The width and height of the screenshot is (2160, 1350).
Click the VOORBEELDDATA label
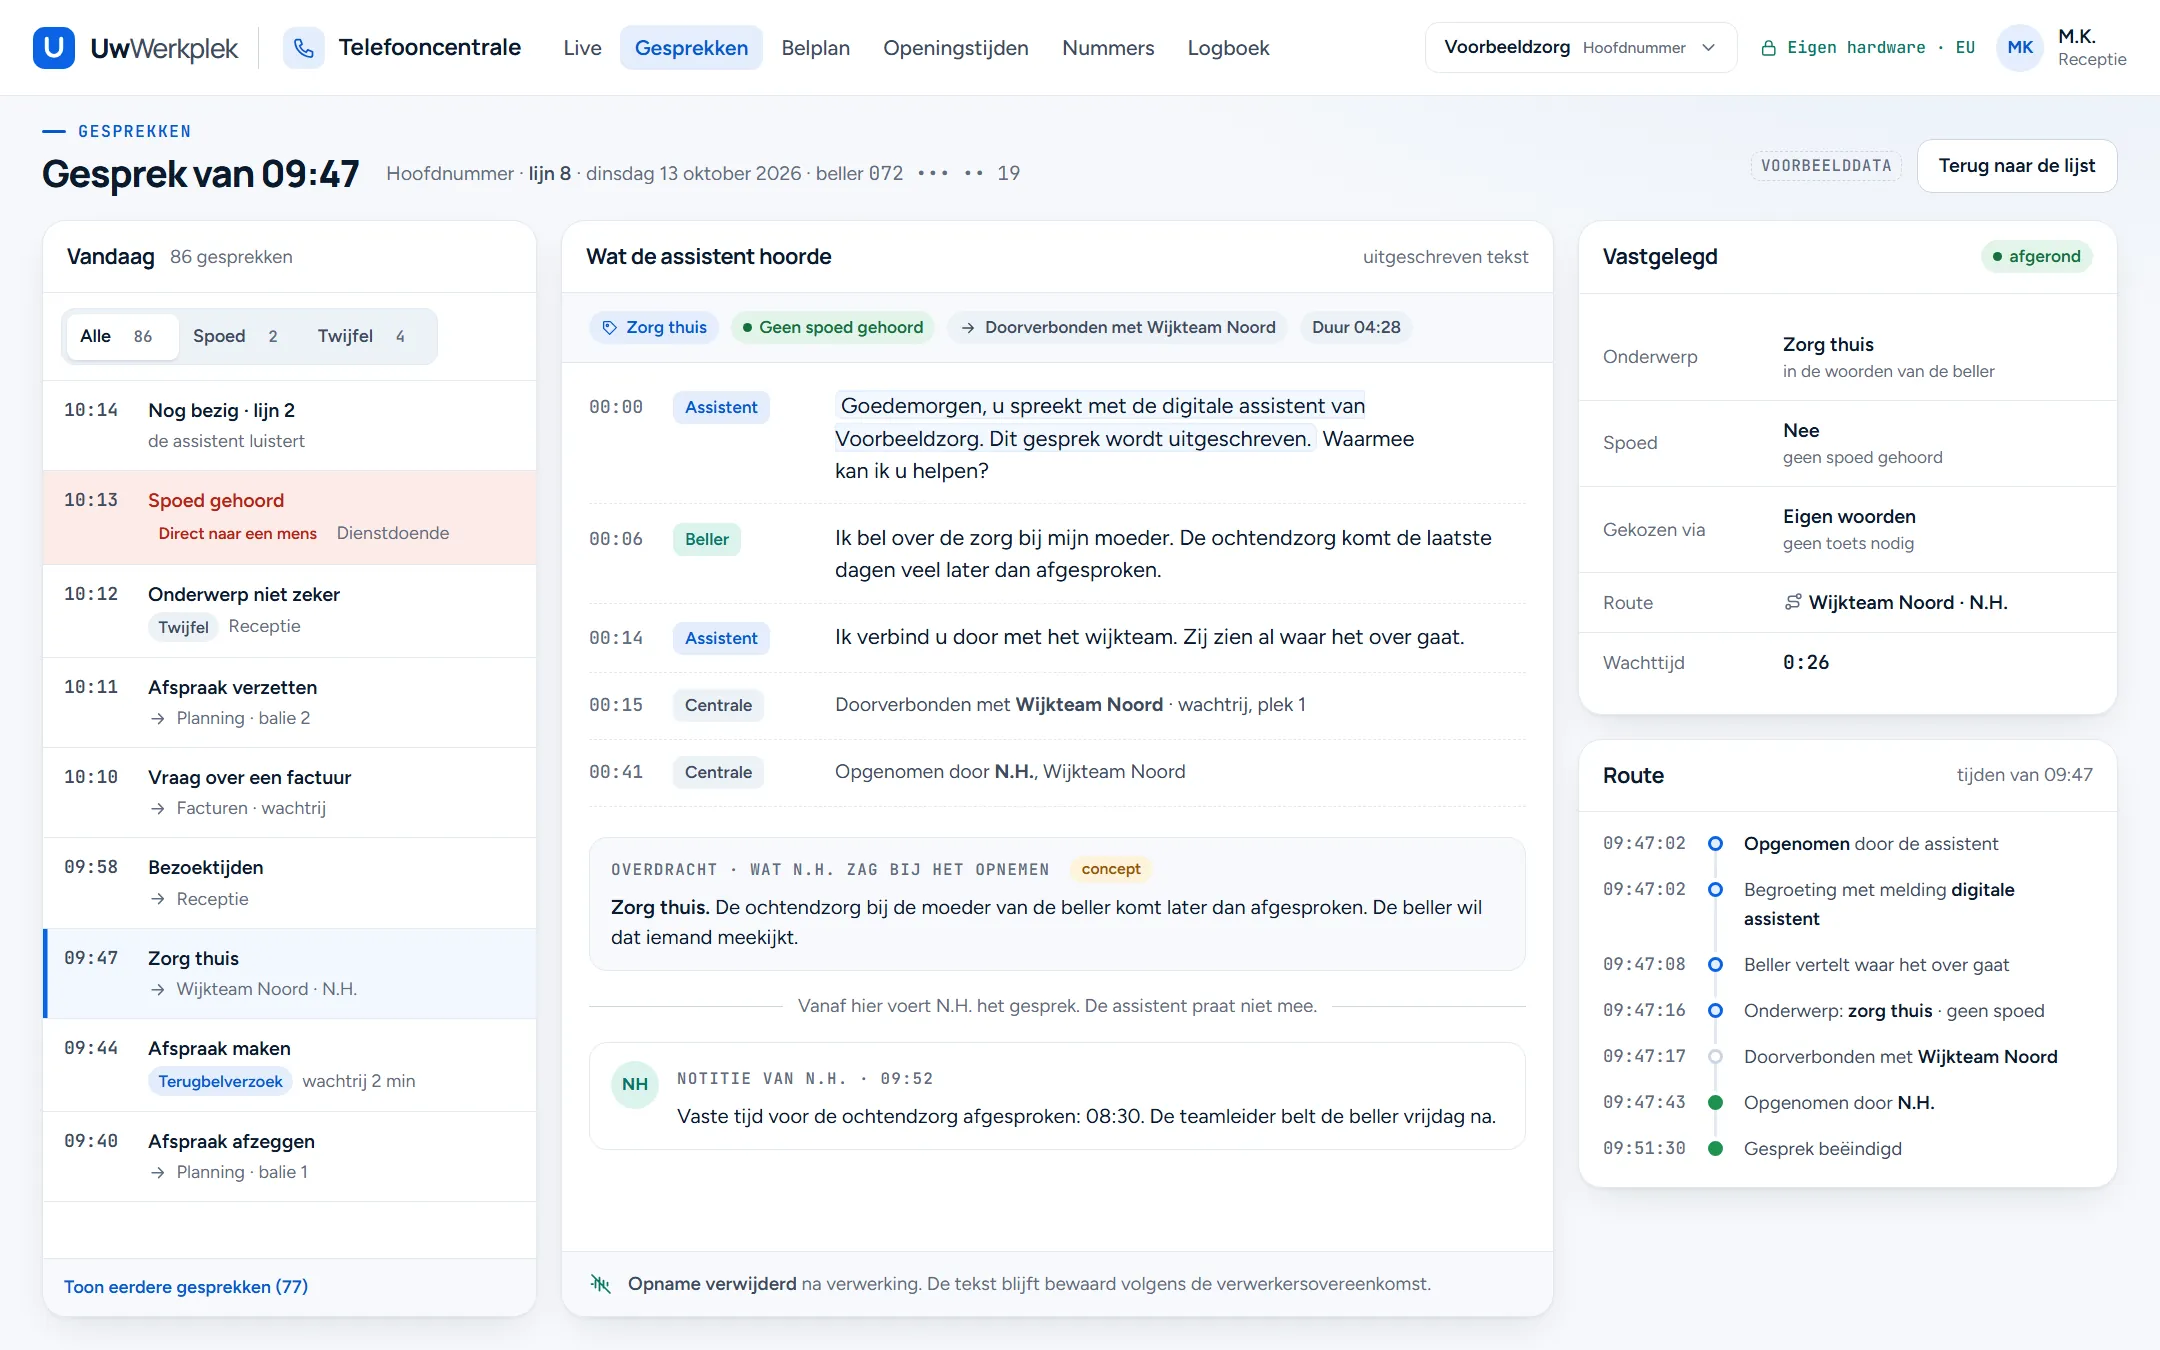click(x=1826, y=166)
